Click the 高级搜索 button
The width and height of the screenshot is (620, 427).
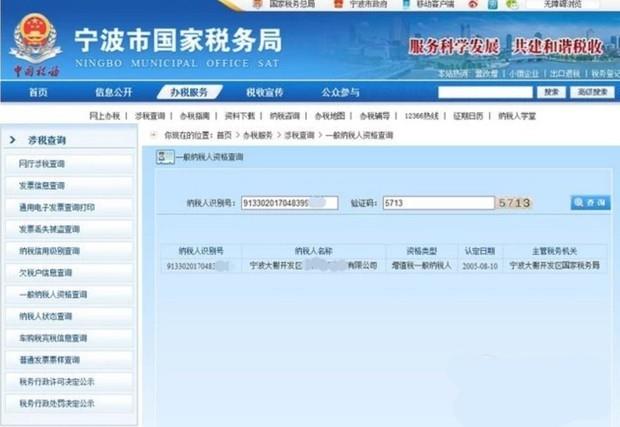[592, 92]
